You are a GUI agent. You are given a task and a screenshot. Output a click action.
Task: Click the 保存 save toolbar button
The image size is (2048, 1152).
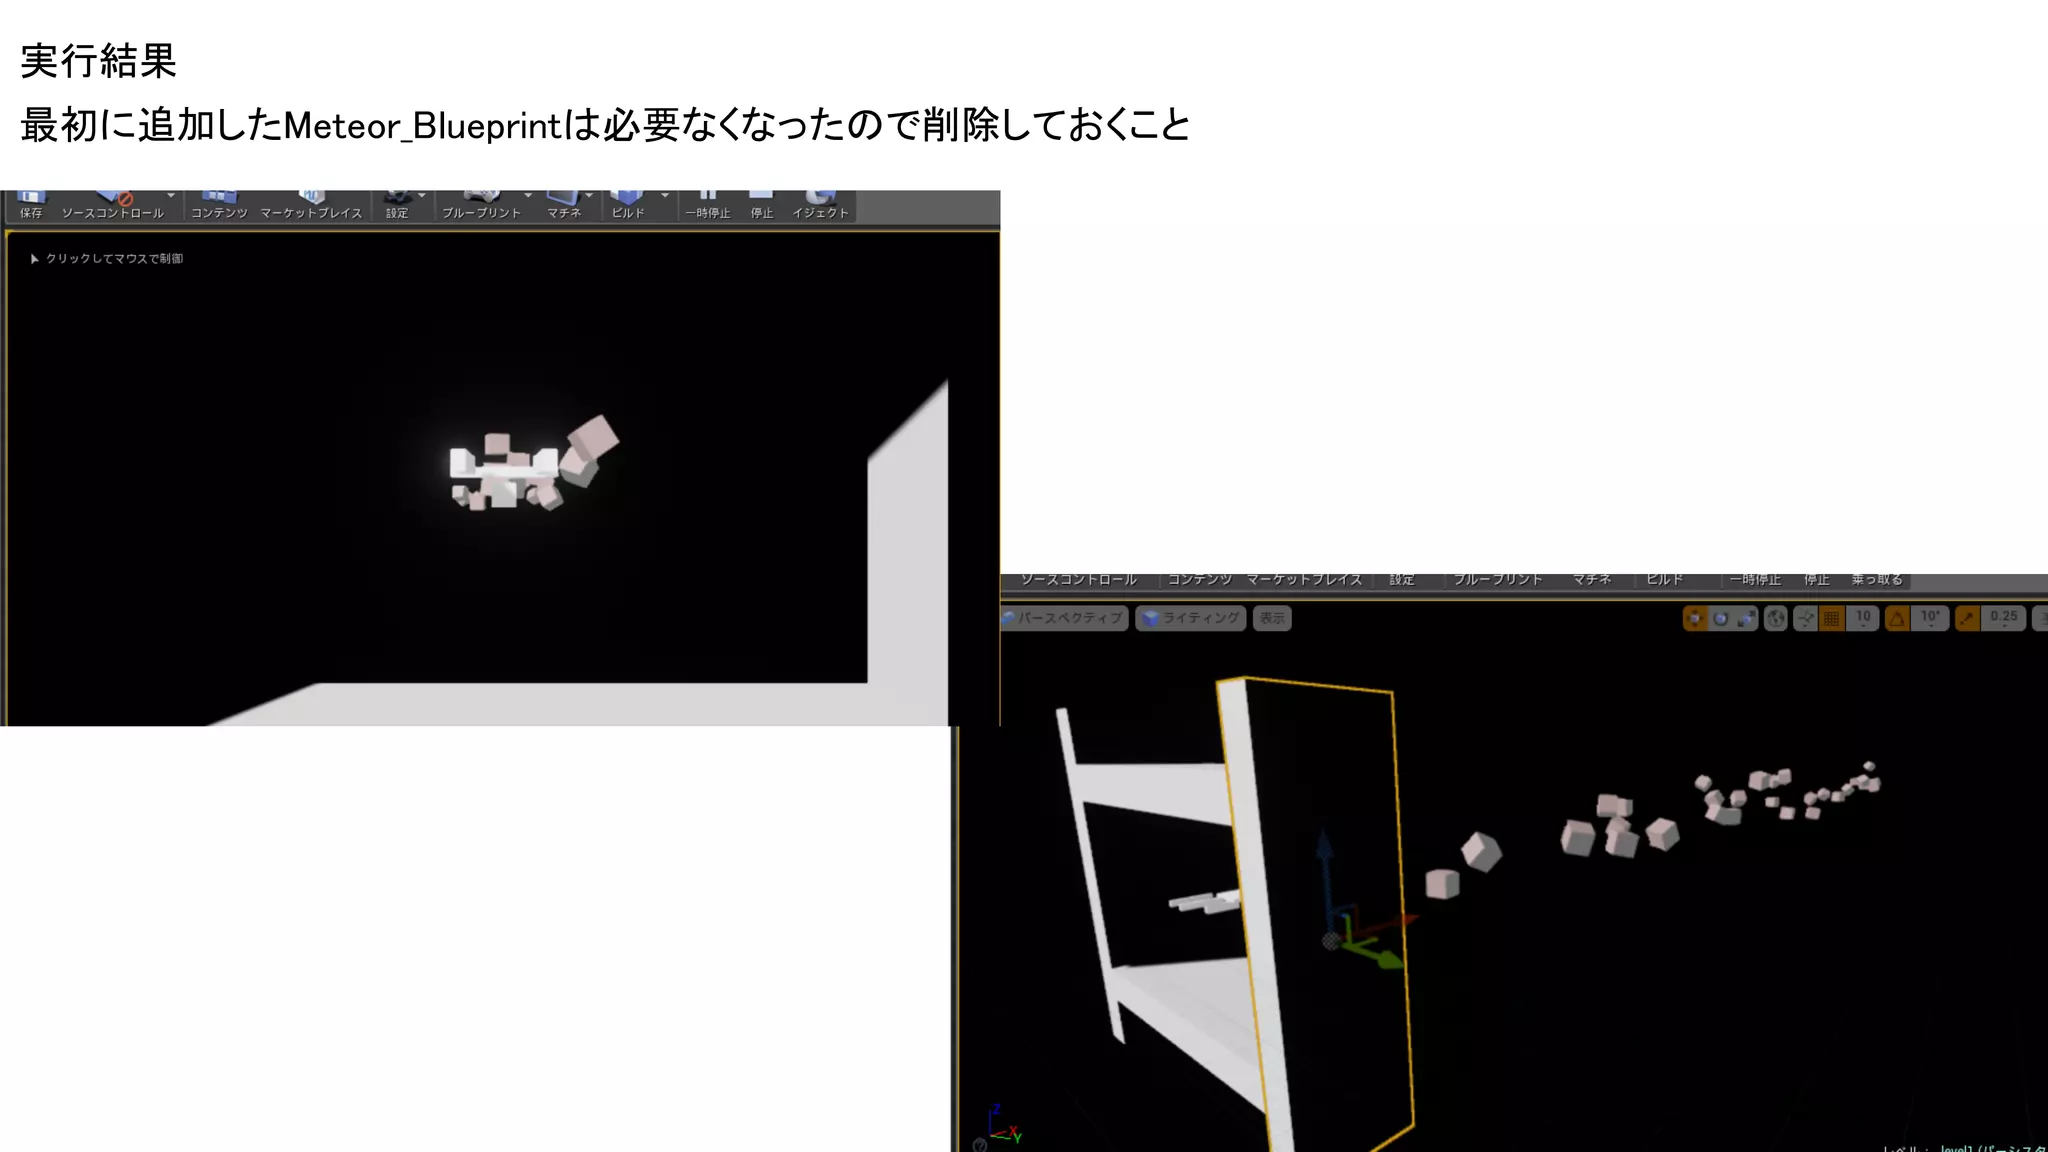pos(31,206)
